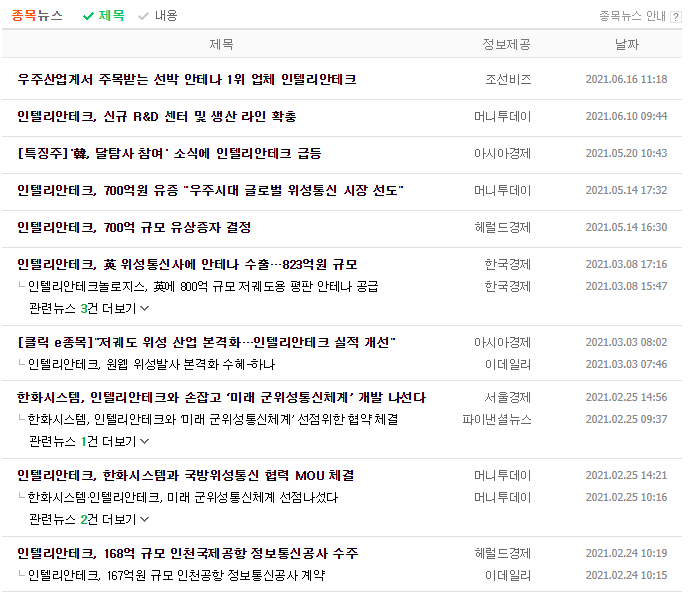Open sub-article 167억원 규모 인천공항 정보통신공사 계약
Viewport: 693px width, 595px height.
(x=176, y=576)
